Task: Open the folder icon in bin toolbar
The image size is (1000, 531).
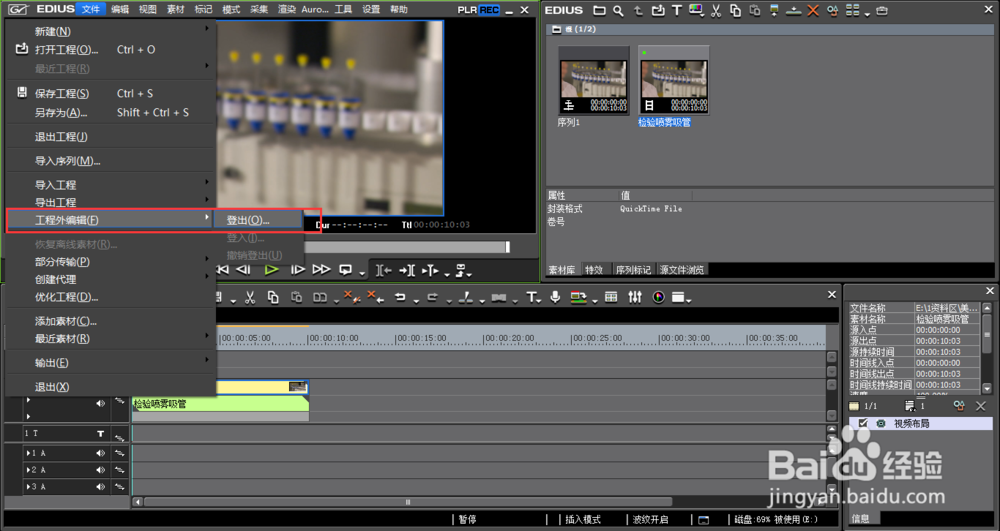Action: click(599, 10)
